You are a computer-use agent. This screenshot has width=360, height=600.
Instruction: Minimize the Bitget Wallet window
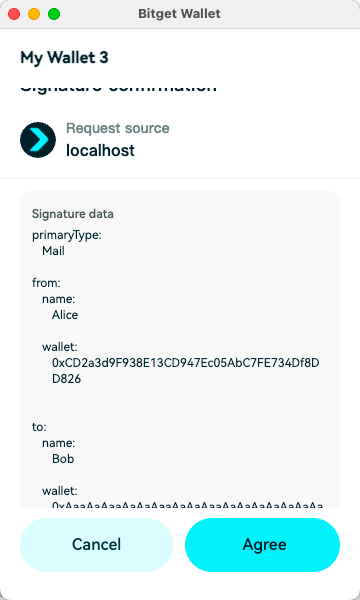coord(34,15)
